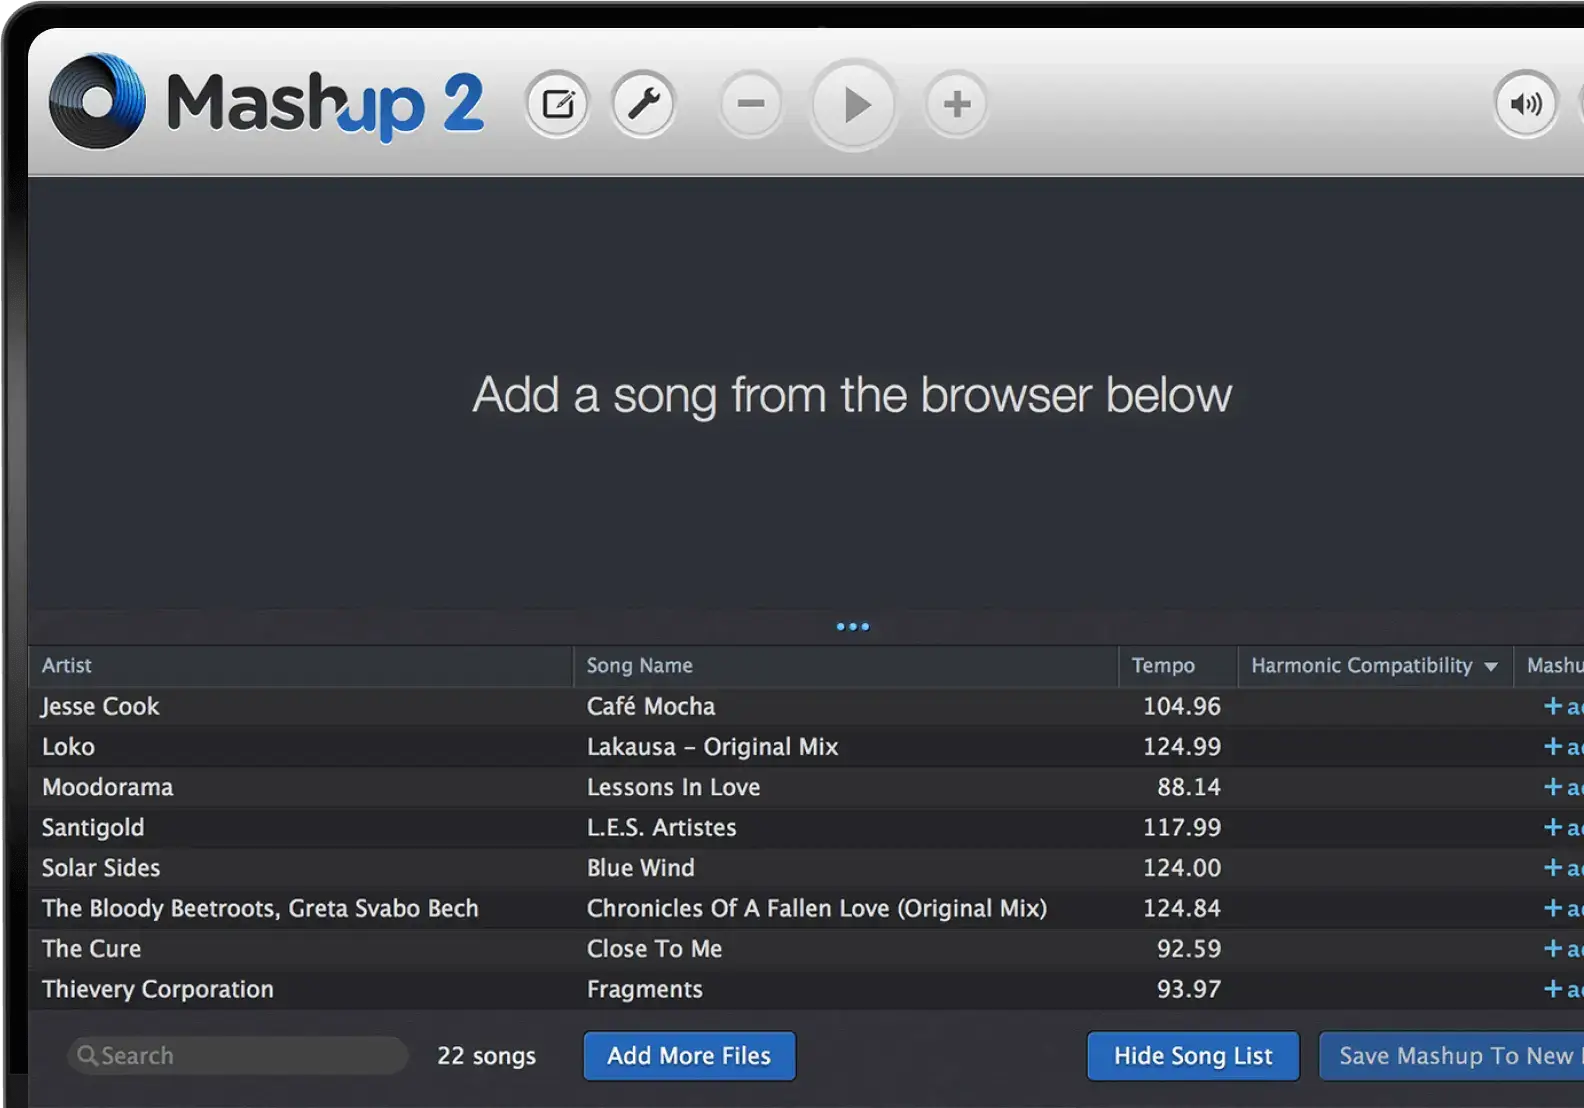Open the edit/compose note icon button

(x=558, y=103)
